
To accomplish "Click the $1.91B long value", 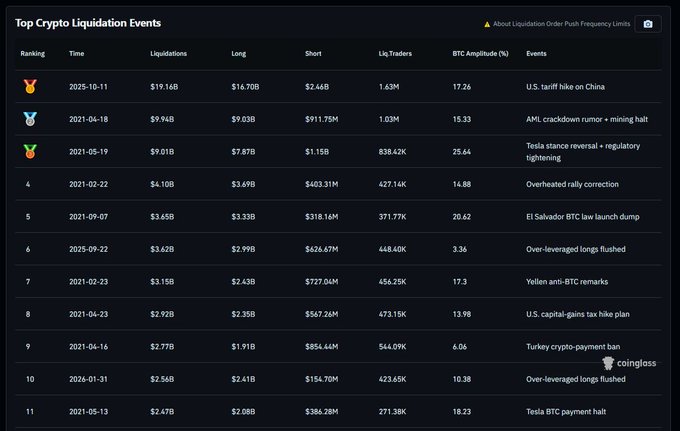I will pyautogui.click(x=243, y=347).
